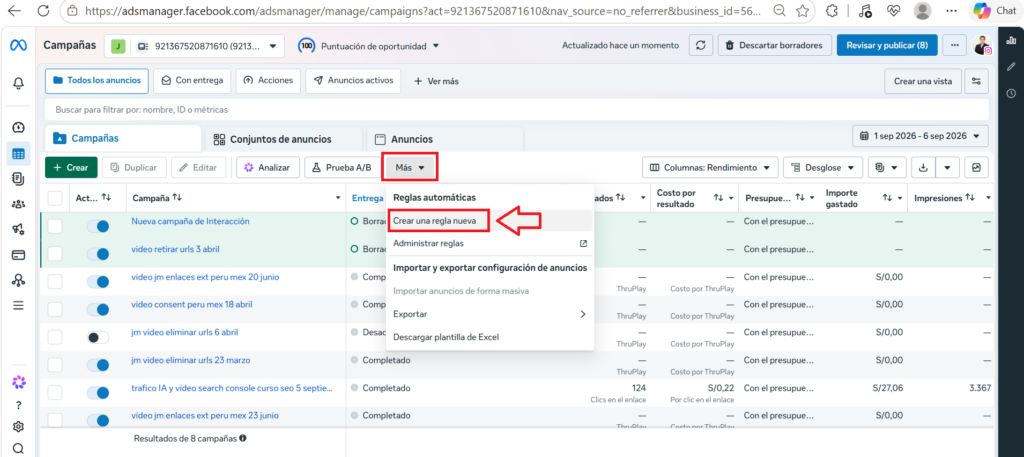Viewport: 1024px width, 457px height.
Task: Switch to the Conjuntos de anuncios tab
Action: tap(283, 139)
